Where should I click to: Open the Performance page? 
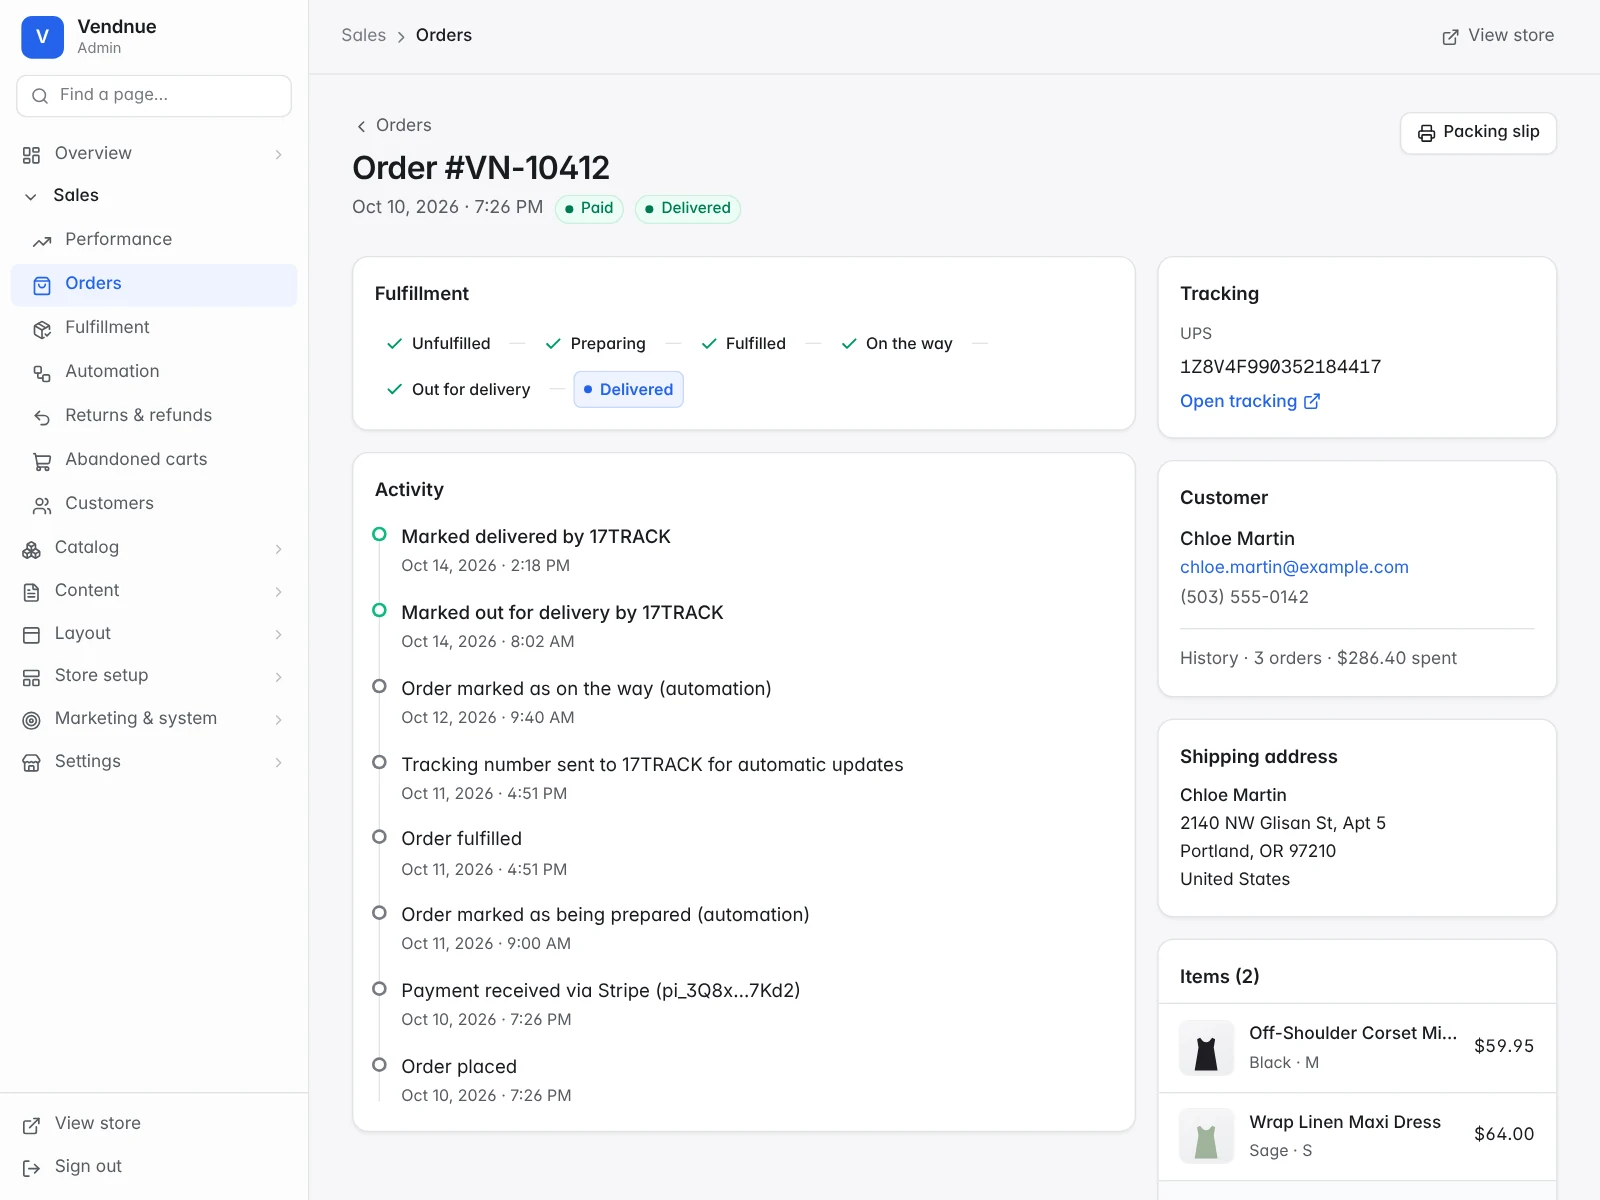(x=154, y=240)
